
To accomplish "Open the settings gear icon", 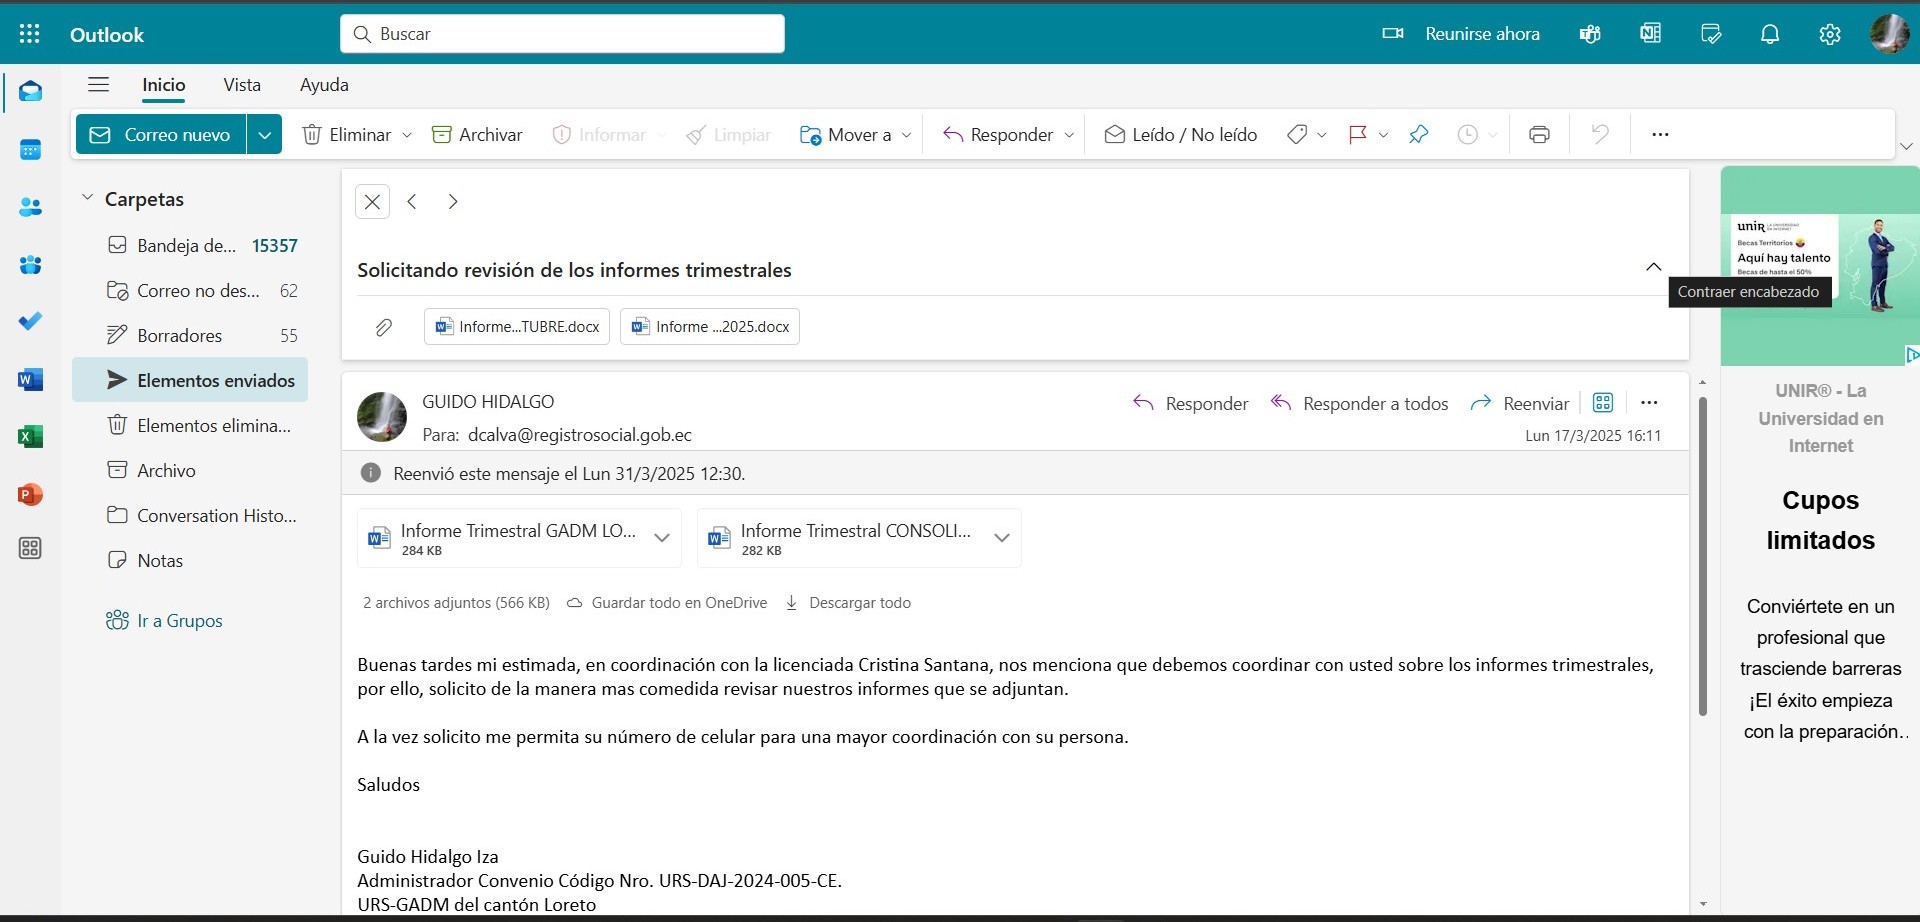I will [1829, 34].
